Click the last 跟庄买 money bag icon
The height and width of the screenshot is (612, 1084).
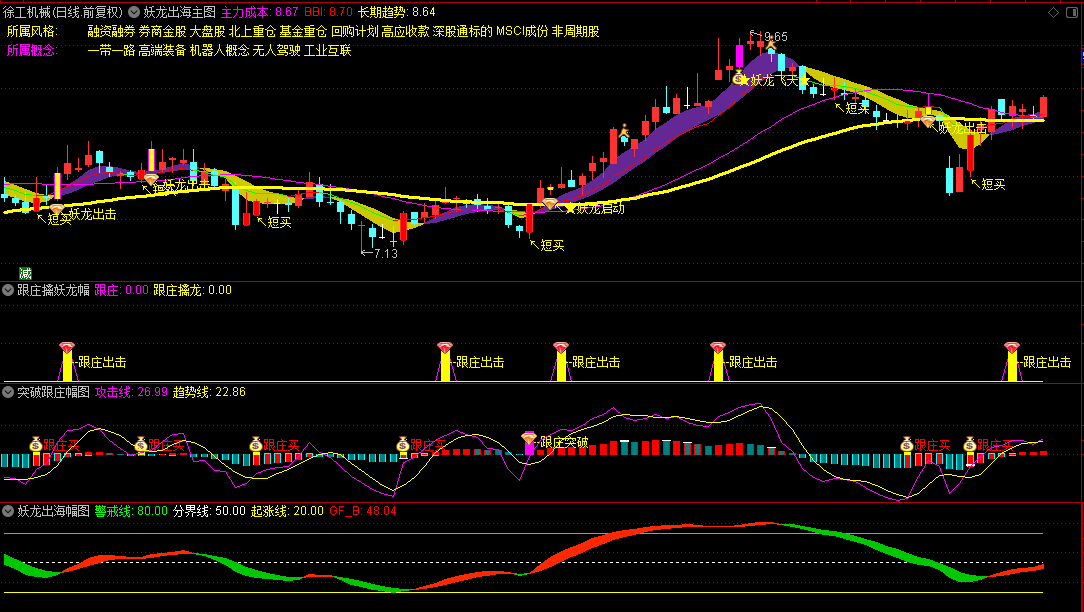pyautogui.click(x=970, y=444)
